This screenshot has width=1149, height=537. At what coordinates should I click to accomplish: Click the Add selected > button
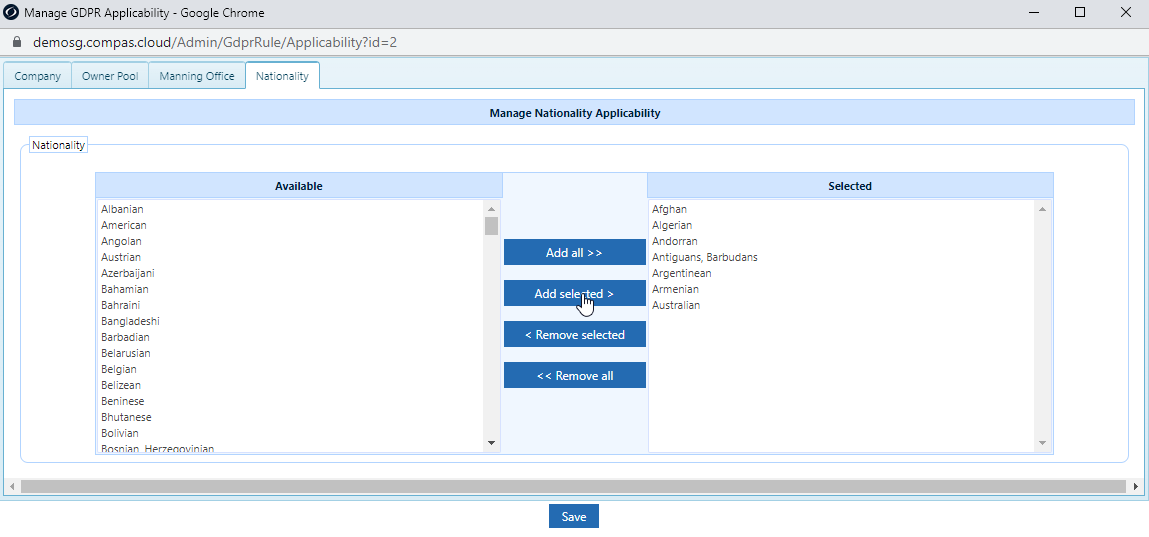pos(574,294)
